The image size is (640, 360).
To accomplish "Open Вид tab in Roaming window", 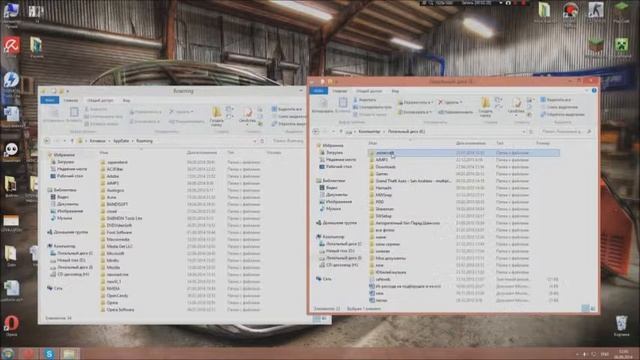I will point(127,100).
